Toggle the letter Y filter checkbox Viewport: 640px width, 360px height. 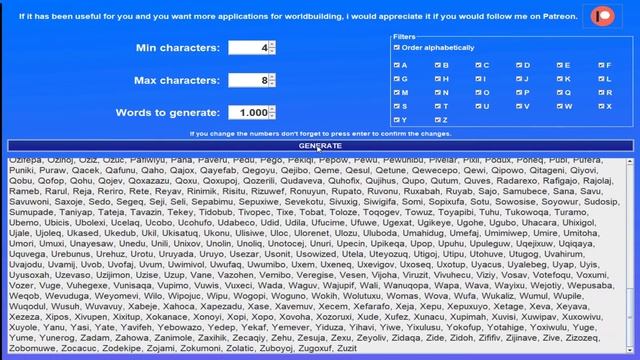[397, 120]
